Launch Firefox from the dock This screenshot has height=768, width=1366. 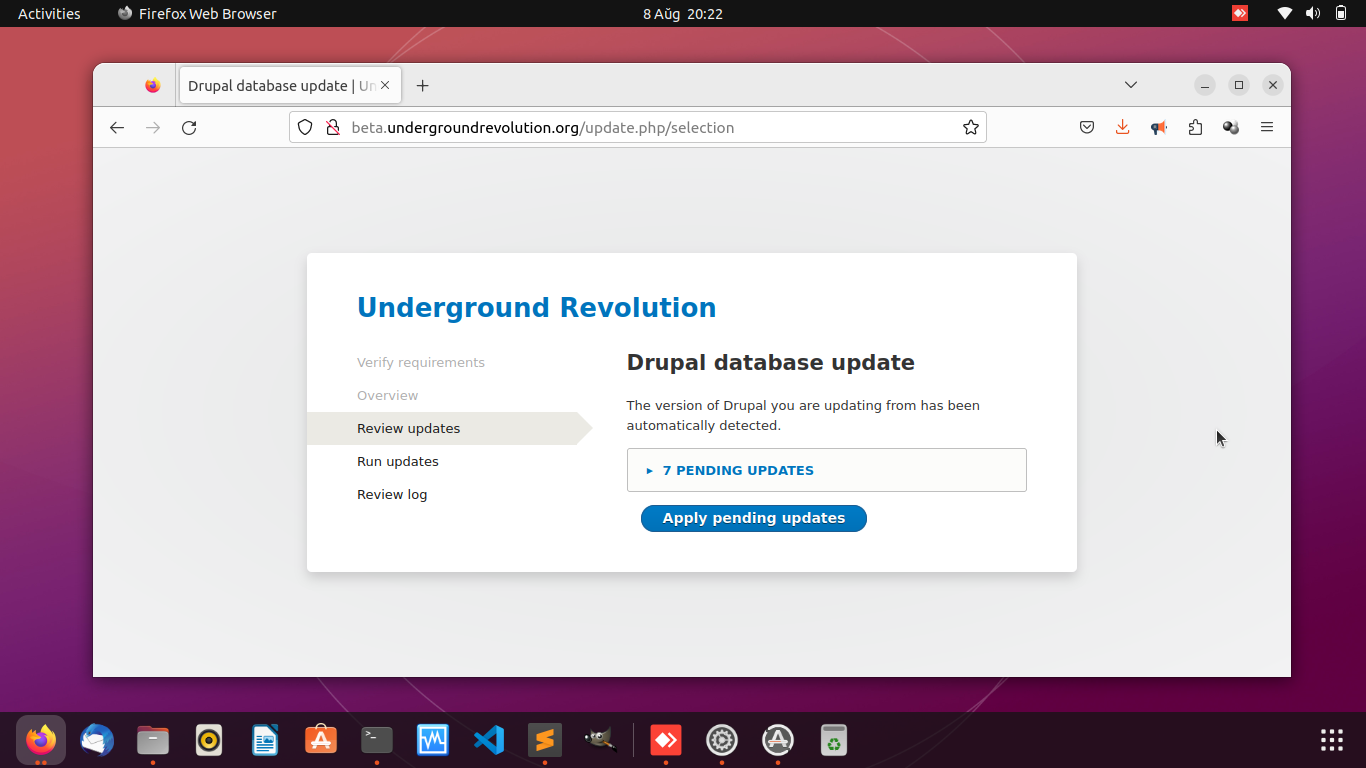(41, 740)
